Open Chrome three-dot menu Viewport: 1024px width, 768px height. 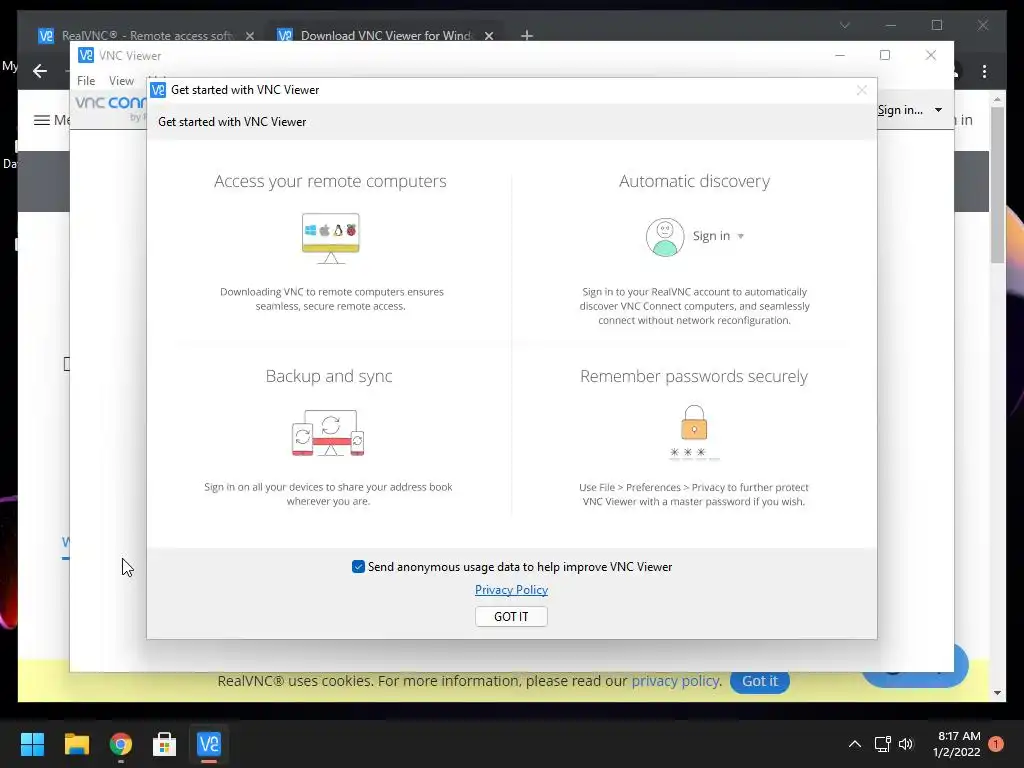tap(984, 71)
